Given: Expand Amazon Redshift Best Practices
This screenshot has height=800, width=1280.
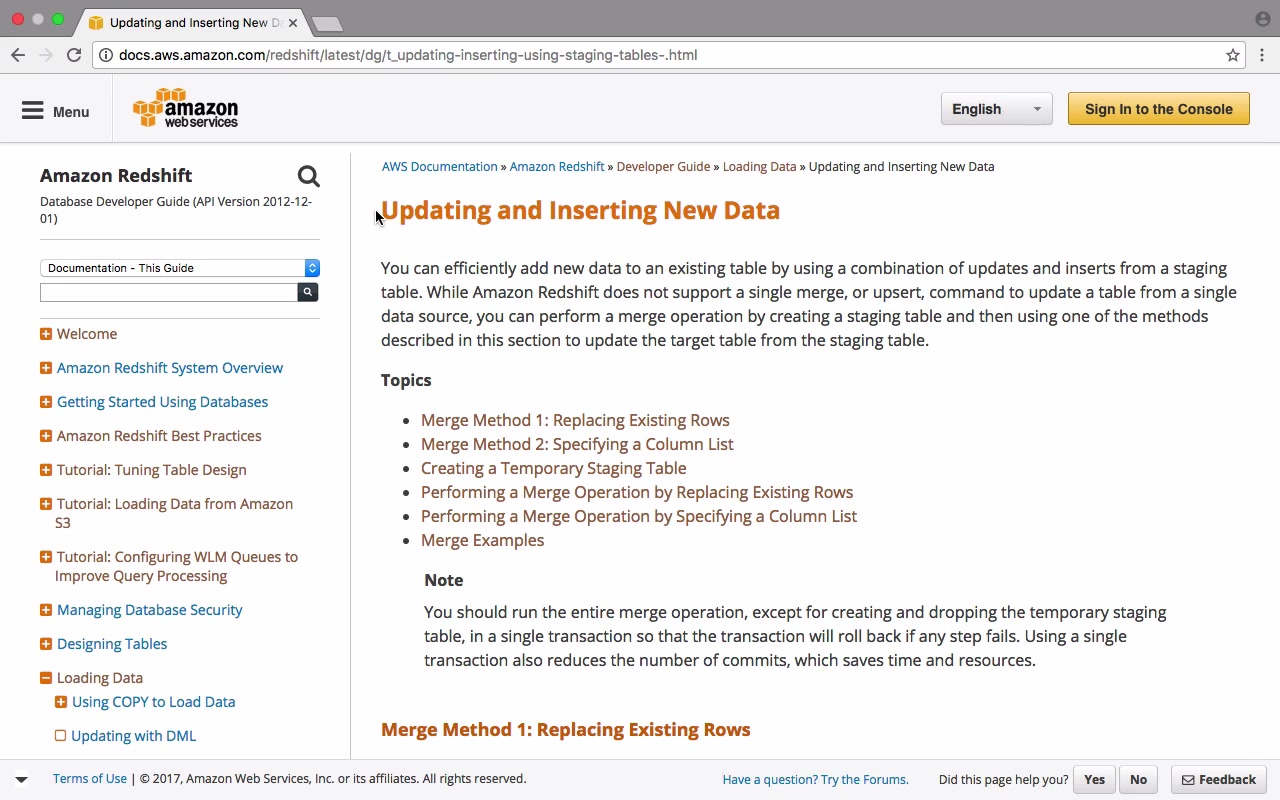Looking at the screenshot, I should coord(46,436).
